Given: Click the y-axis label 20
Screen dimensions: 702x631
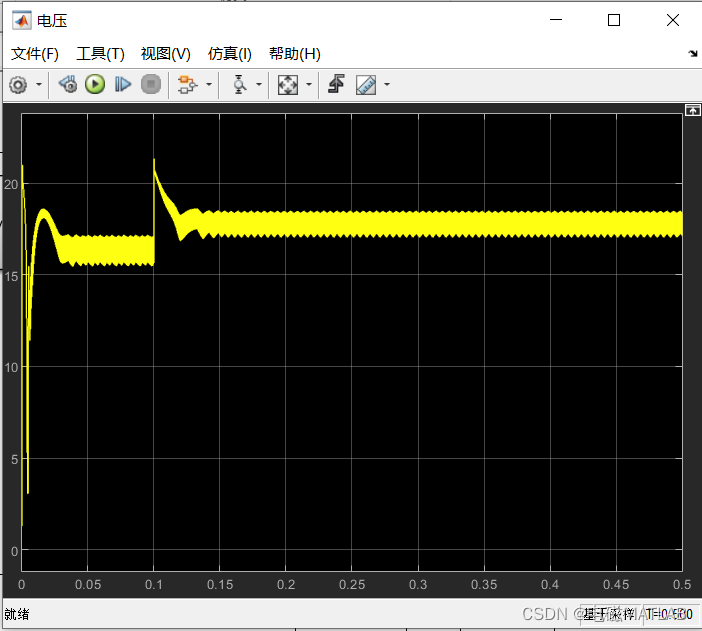Looking at the screenshot, I should tap(11, 185).
